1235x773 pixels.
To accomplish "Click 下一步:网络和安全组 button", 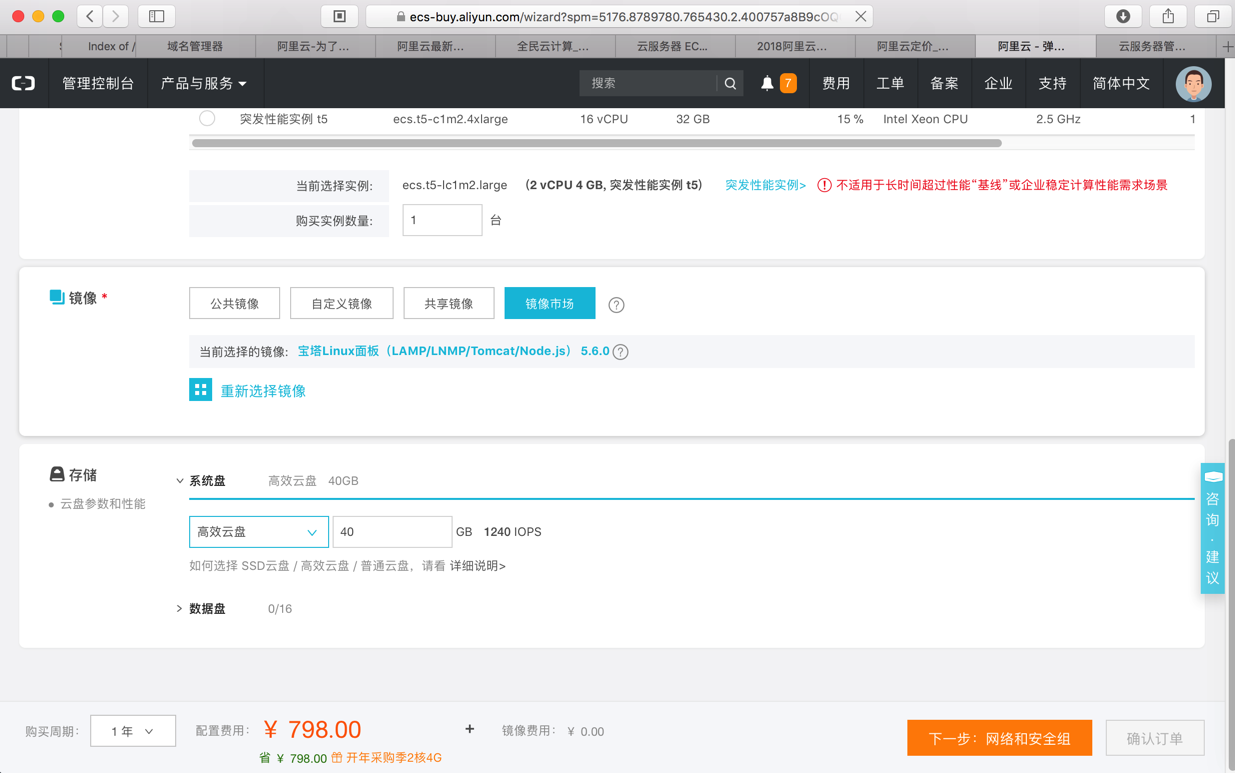I will pyautogui.click(x=999, y=738).
